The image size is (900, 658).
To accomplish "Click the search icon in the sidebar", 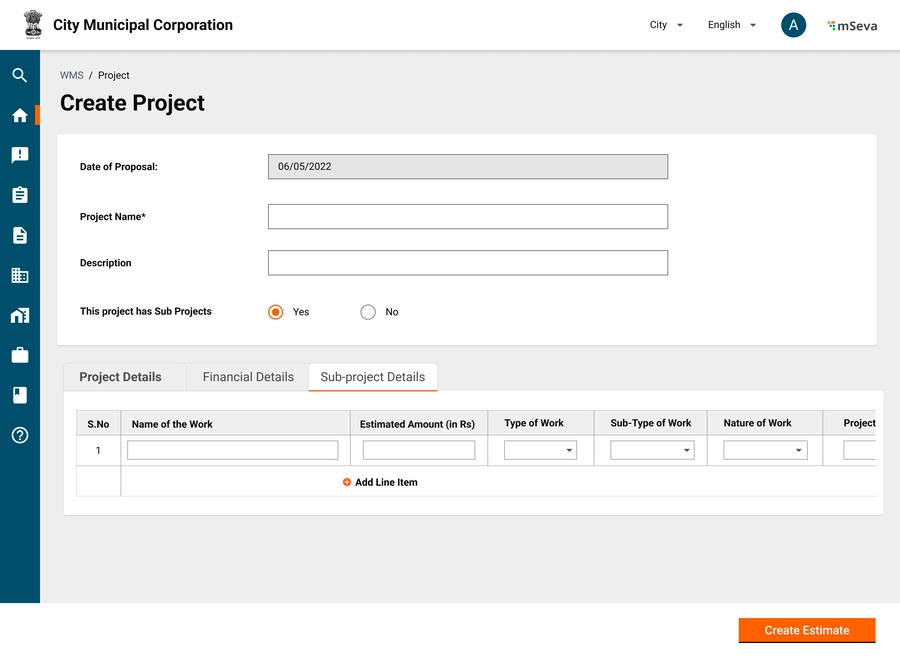I will pyautogui.click(x=19, y=75).
